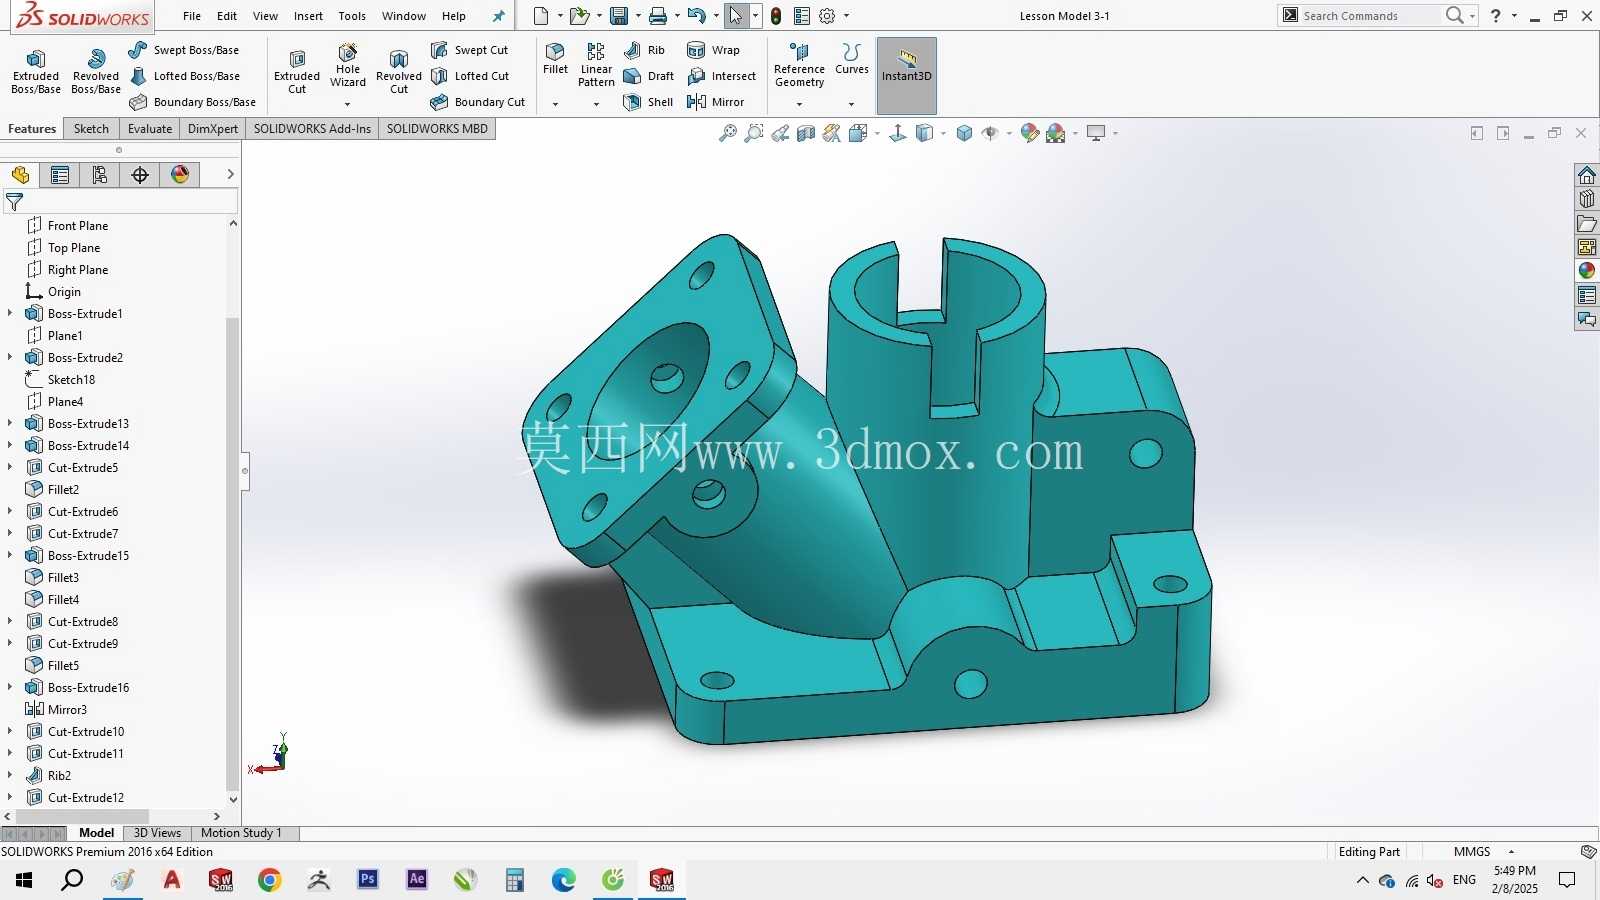Viewport: 1600px width, 900px height.
Task: Click the Section View icon
Action: pyautogui.click(x=806, y=133)
